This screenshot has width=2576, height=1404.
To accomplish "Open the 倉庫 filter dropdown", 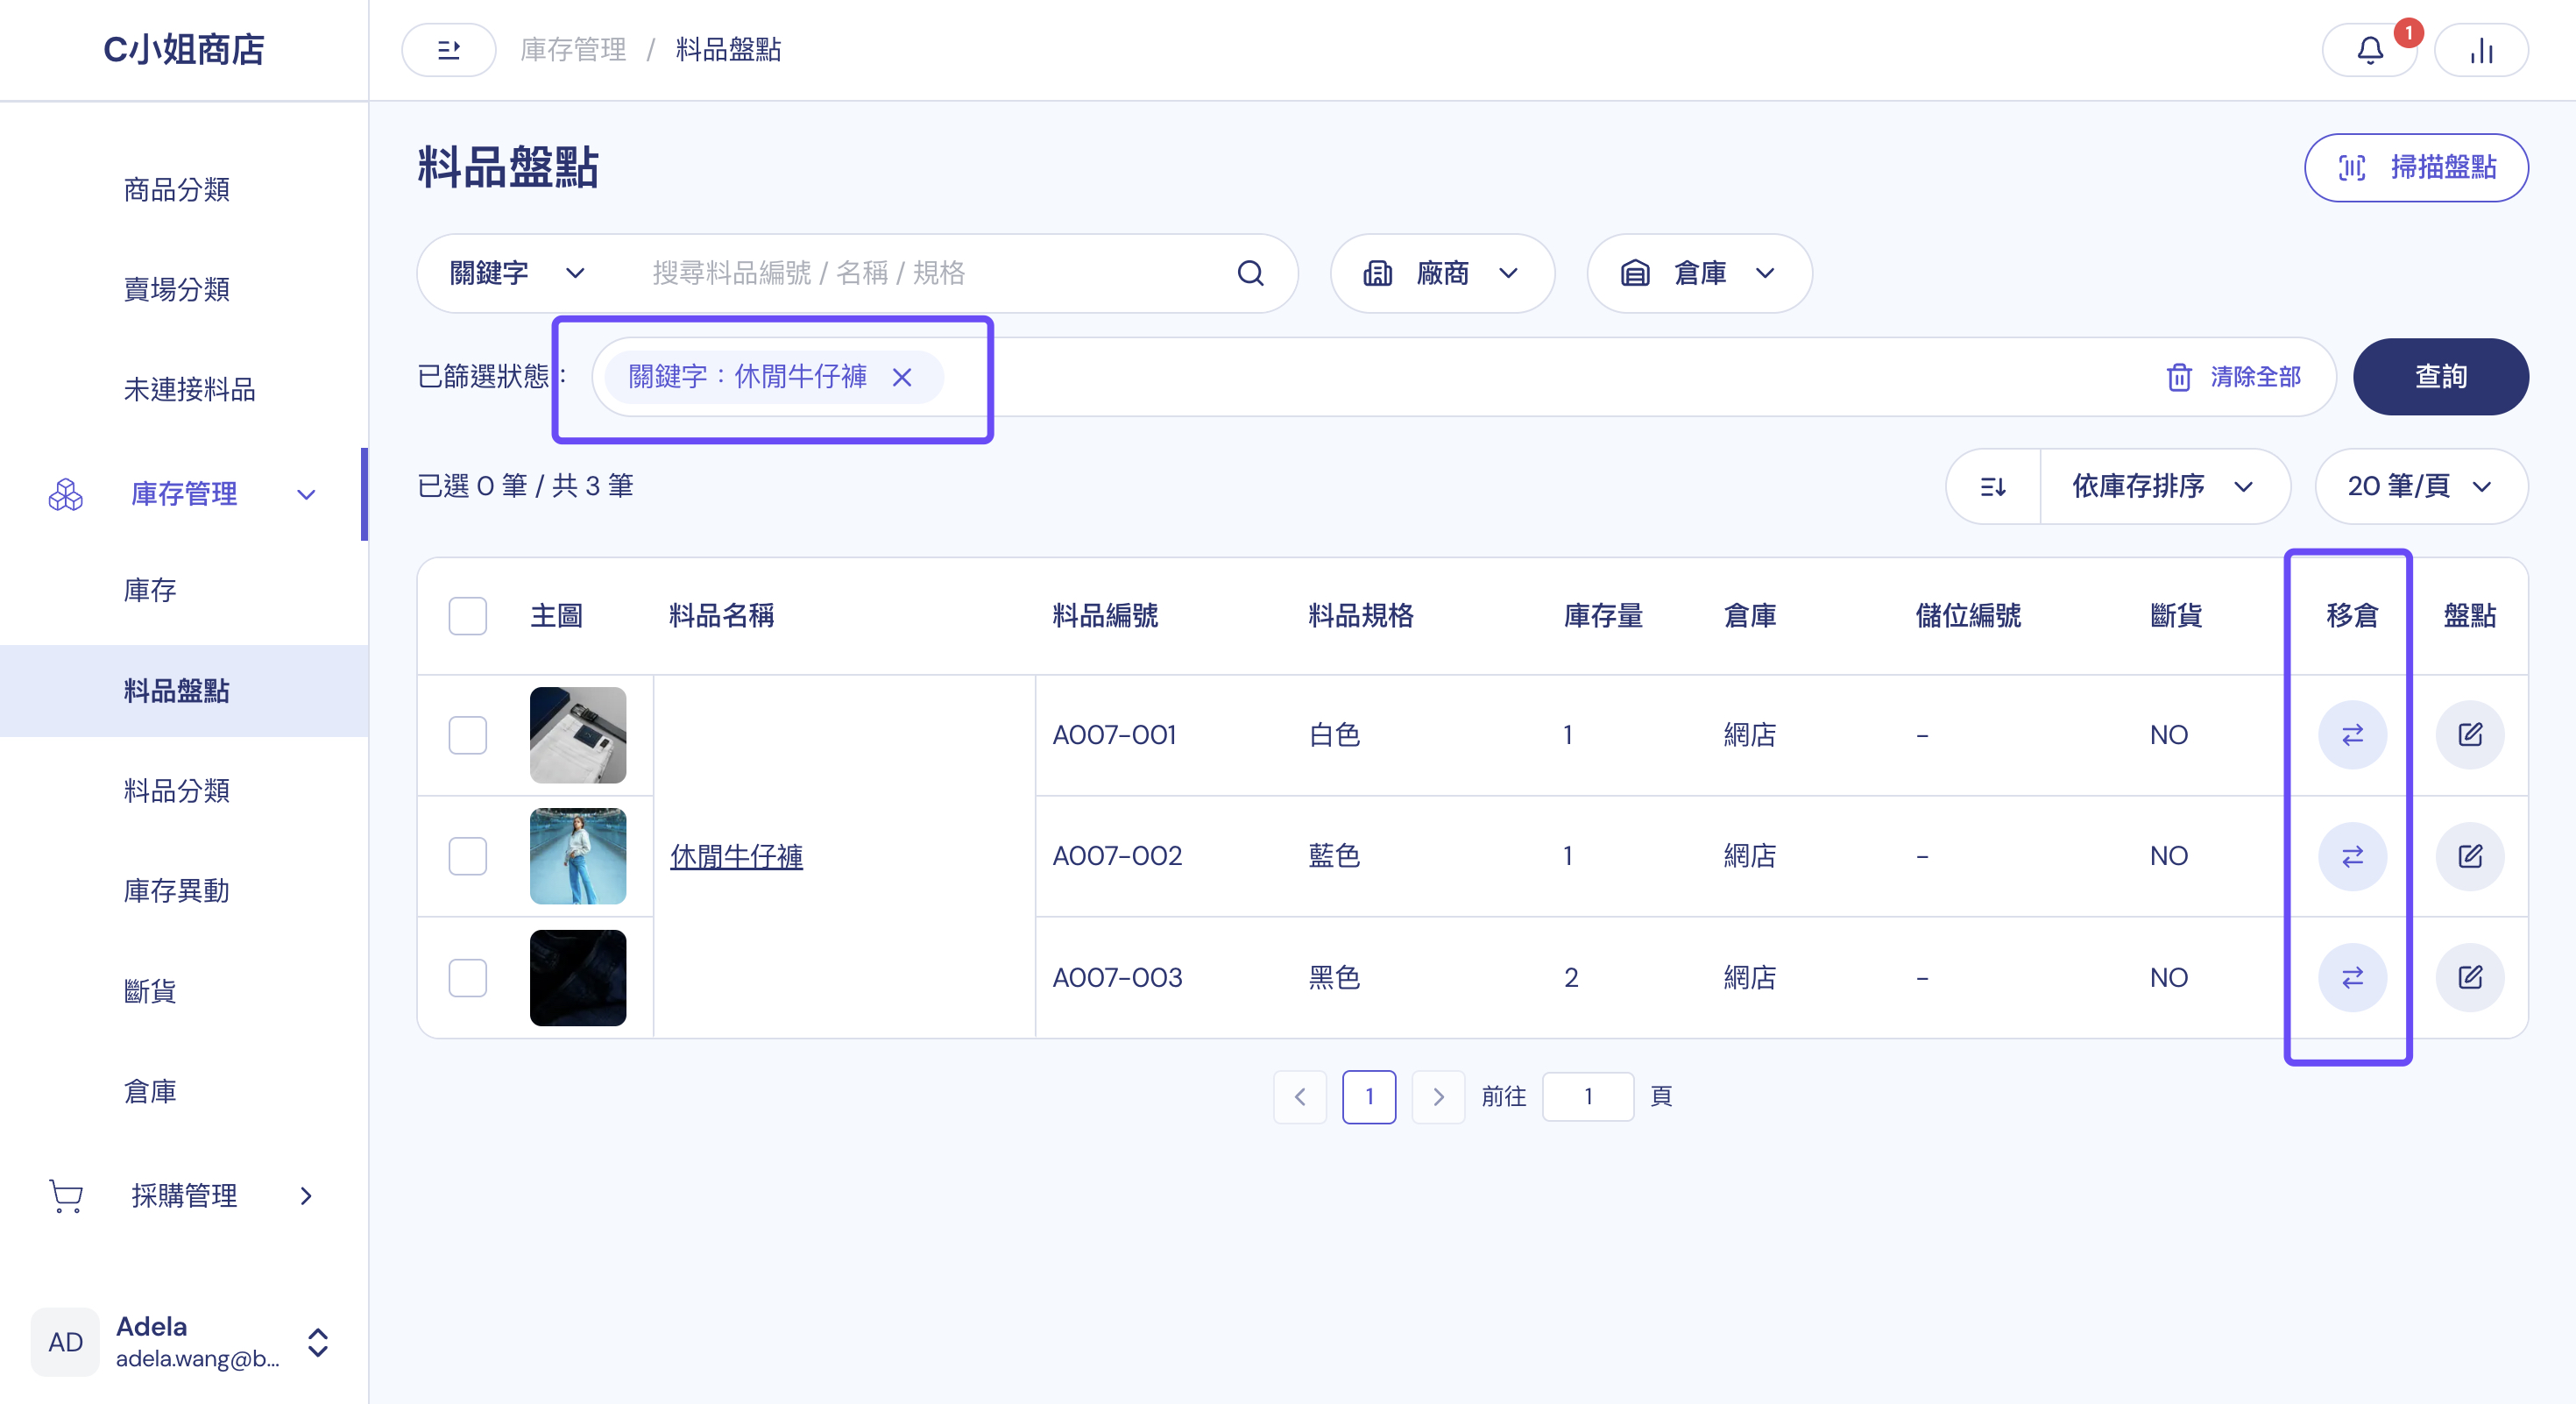I will tap(1699, 273).
